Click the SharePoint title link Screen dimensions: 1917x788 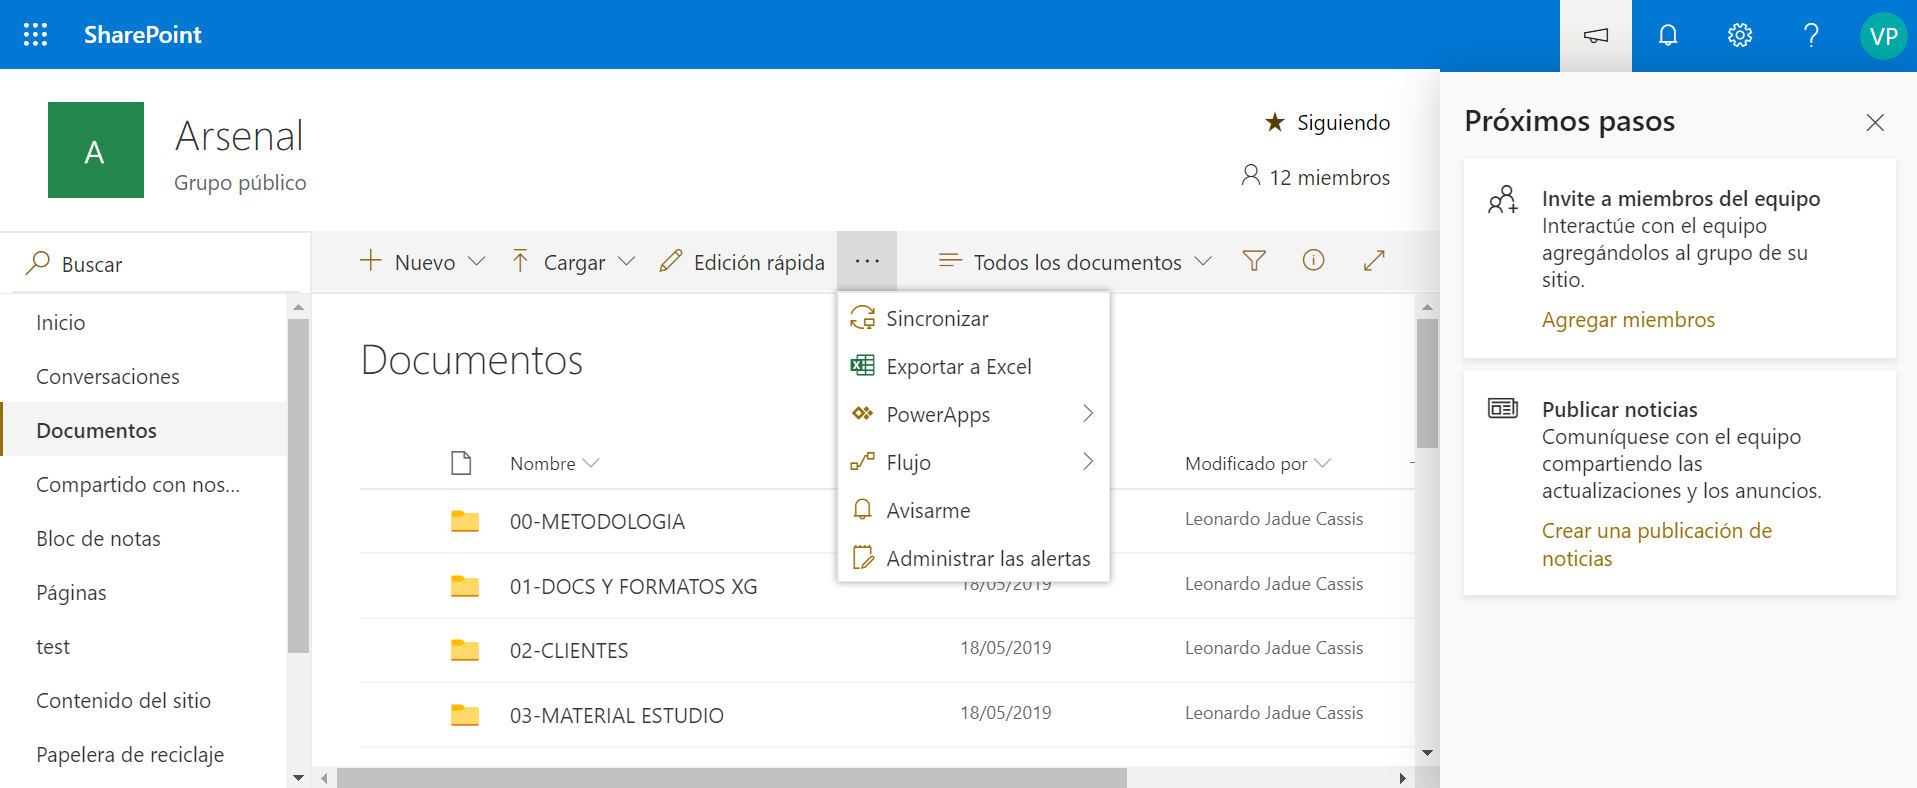[x=143, y=35]
